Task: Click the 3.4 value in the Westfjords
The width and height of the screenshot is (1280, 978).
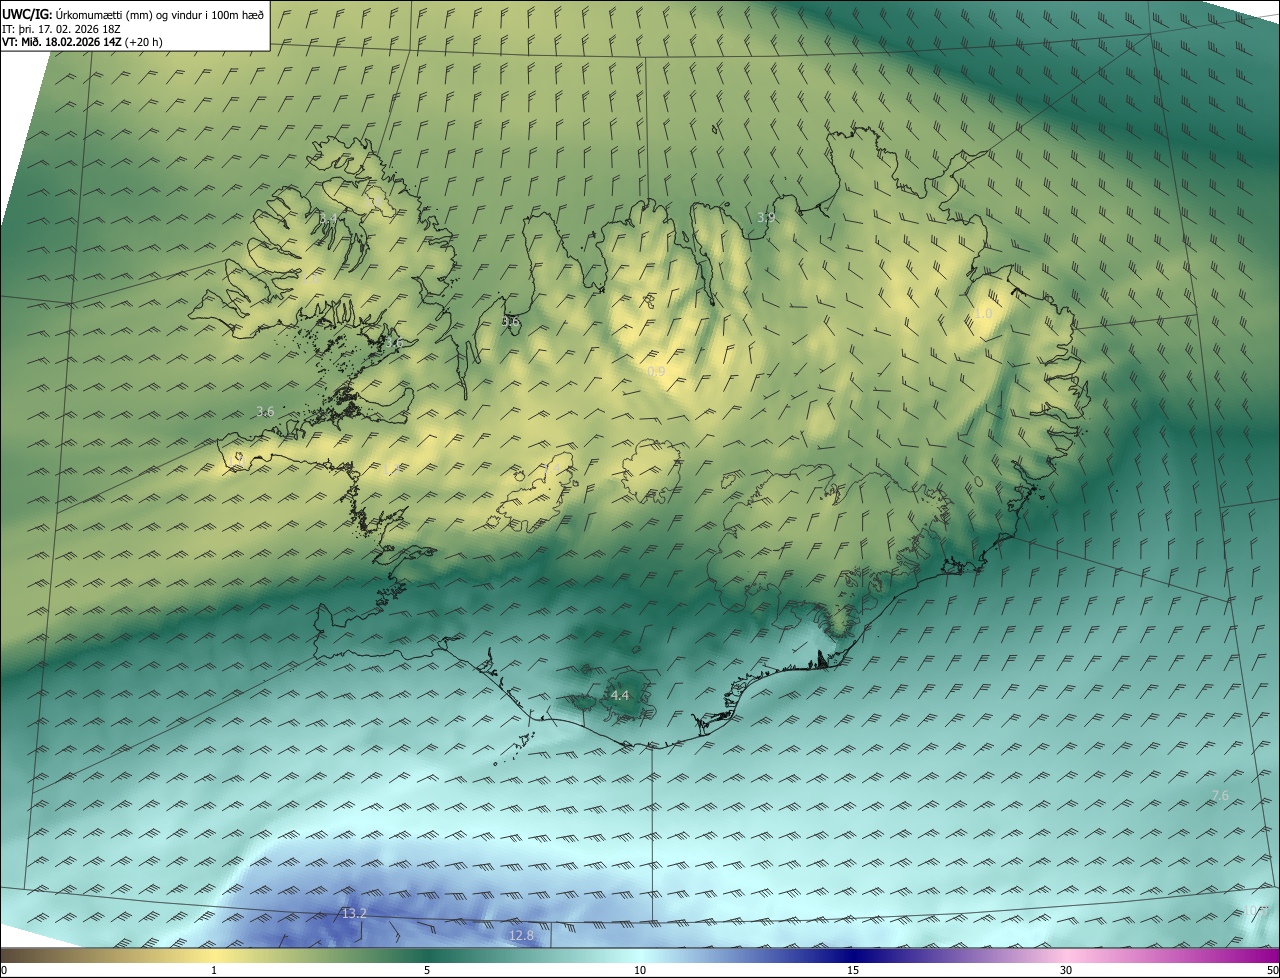Action: tap(328, 218)
